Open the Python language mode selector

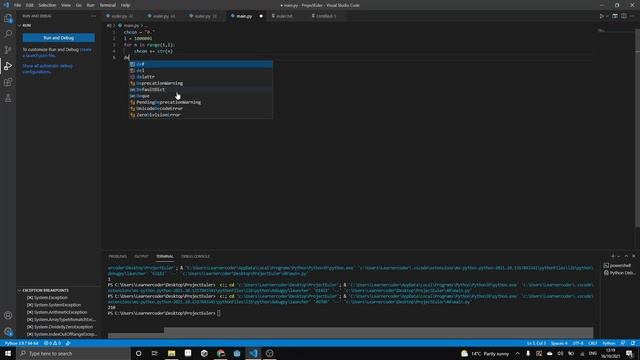click(x=609, y=343)
